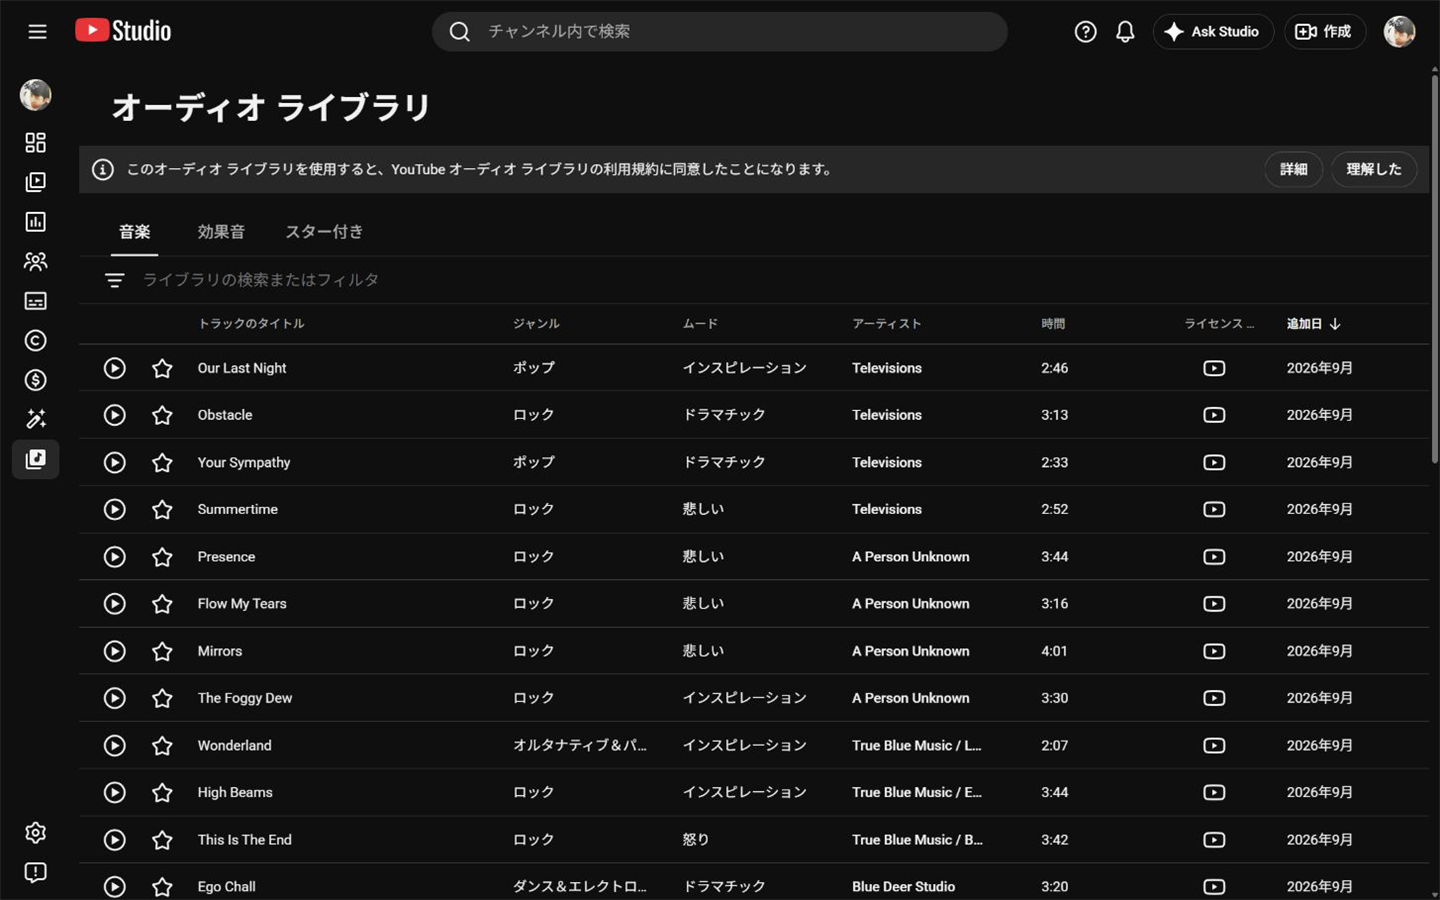
Task: Star the track Your Sympathy
Action: click(x=162, y=462)
